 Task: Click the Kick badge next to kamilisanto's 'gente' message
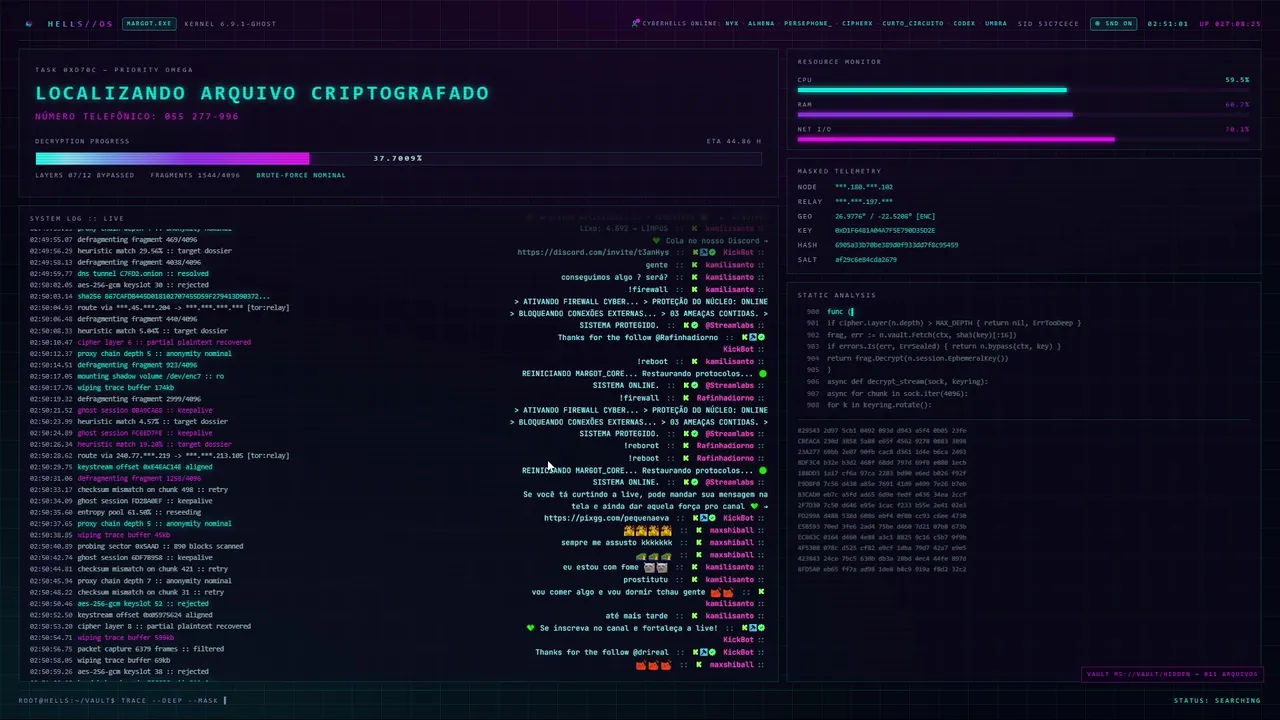696,265
